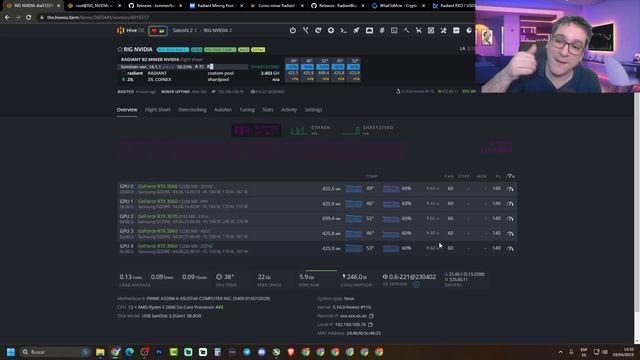Click GPU 2 hashrate 699.4 value

[331, 219]
